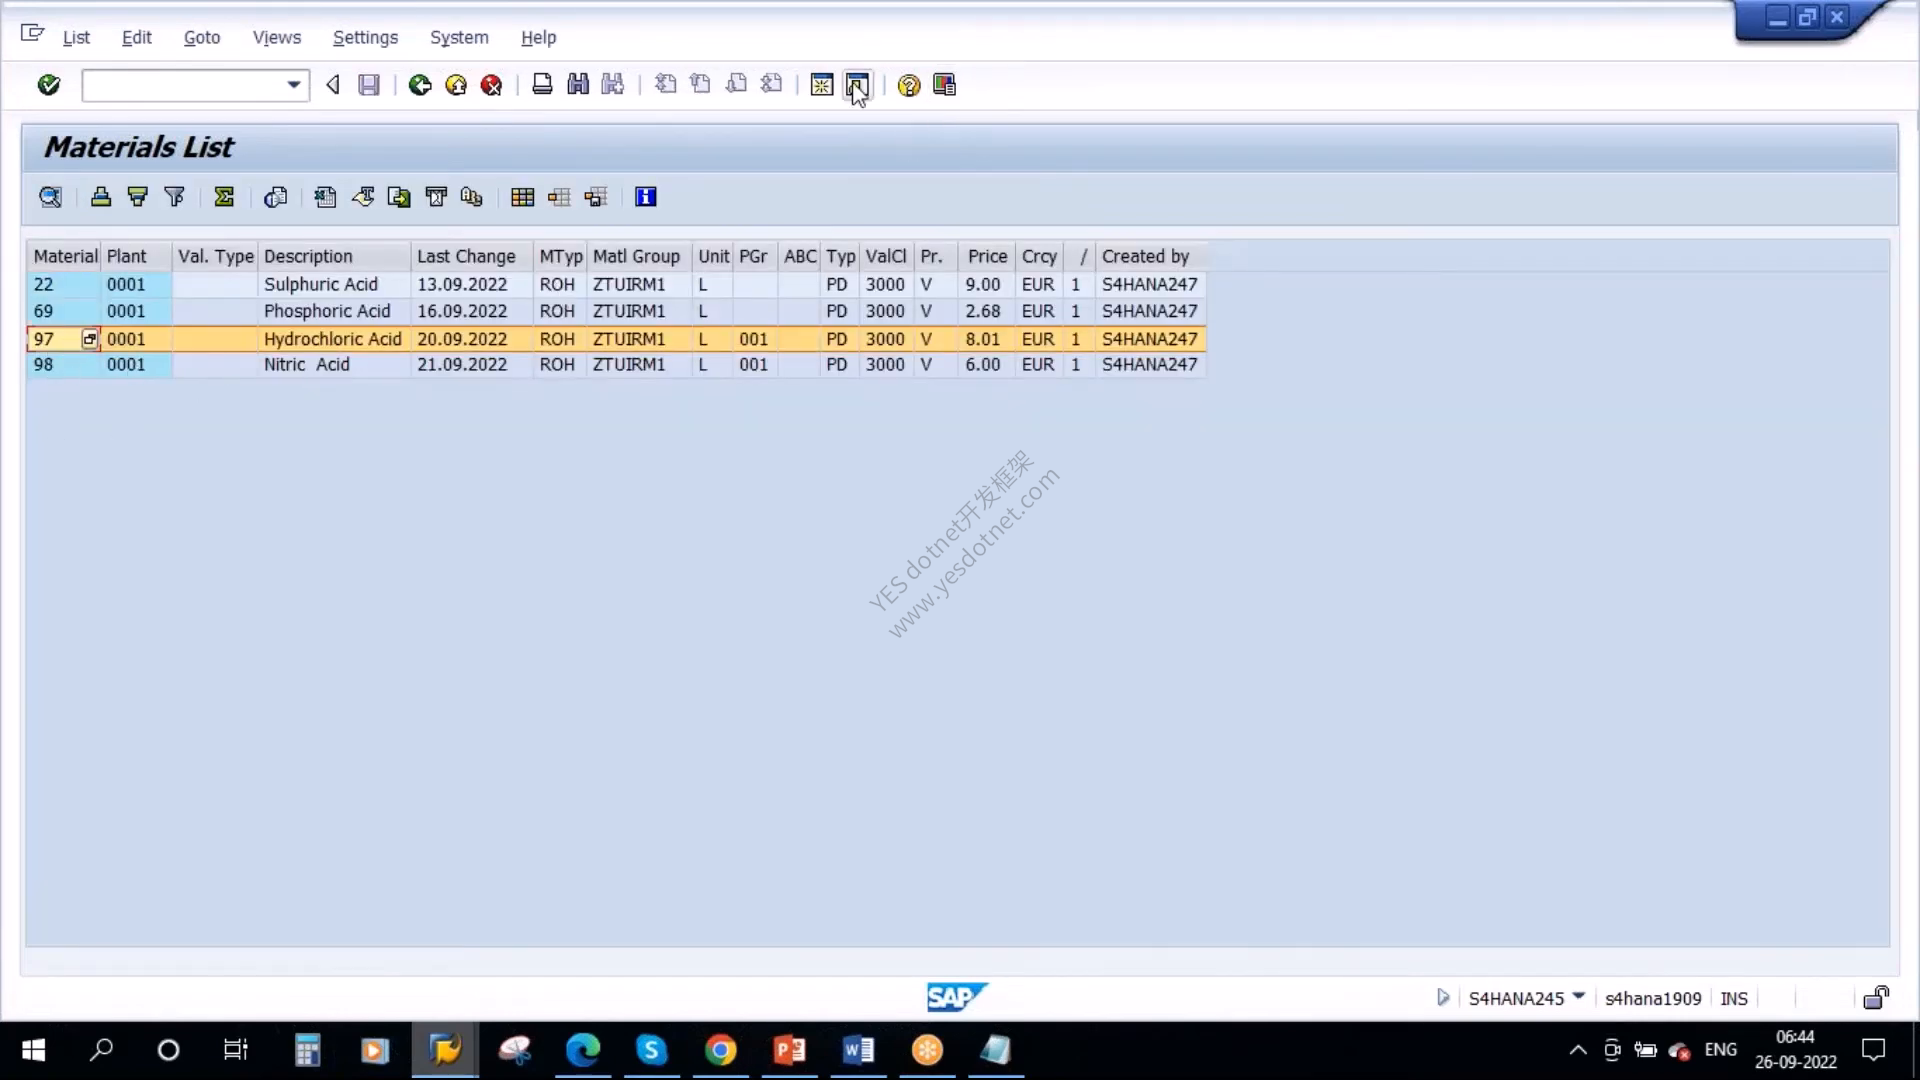Click the Total sigma icon
1920x1080 pixels.
(224, 197)
